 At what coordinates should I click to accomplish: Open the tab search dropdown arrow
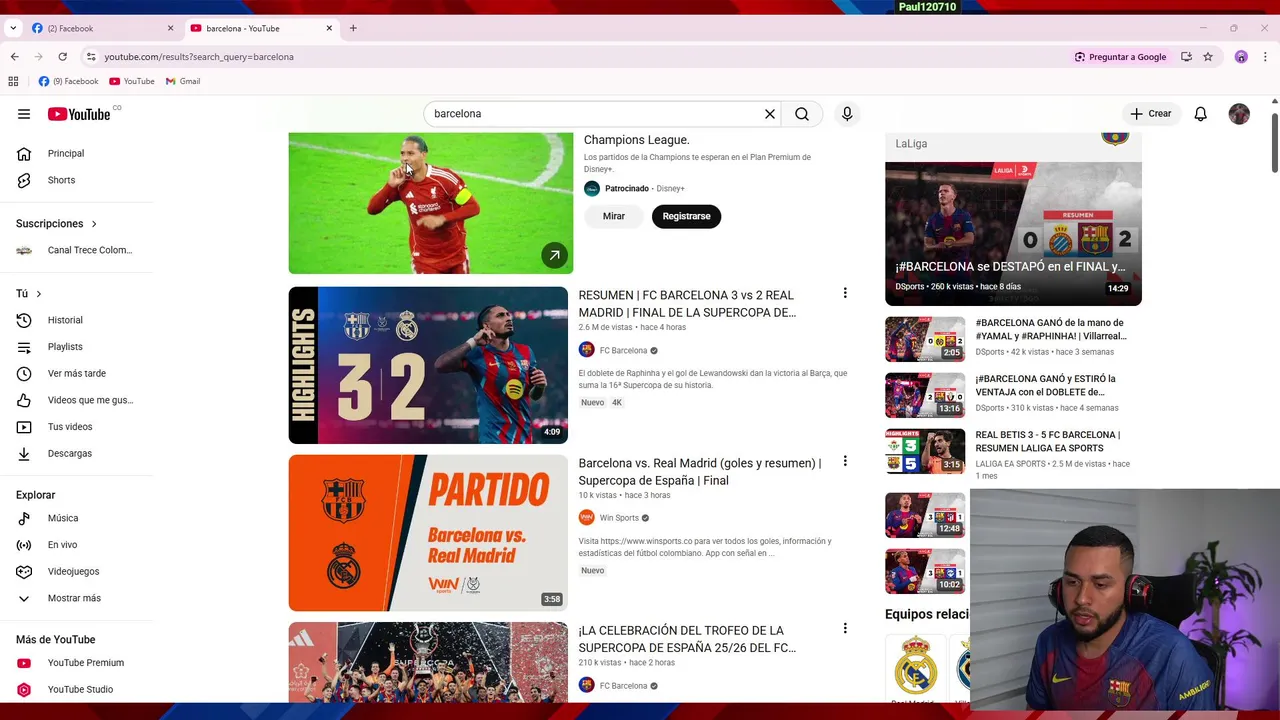coord(13,28)
